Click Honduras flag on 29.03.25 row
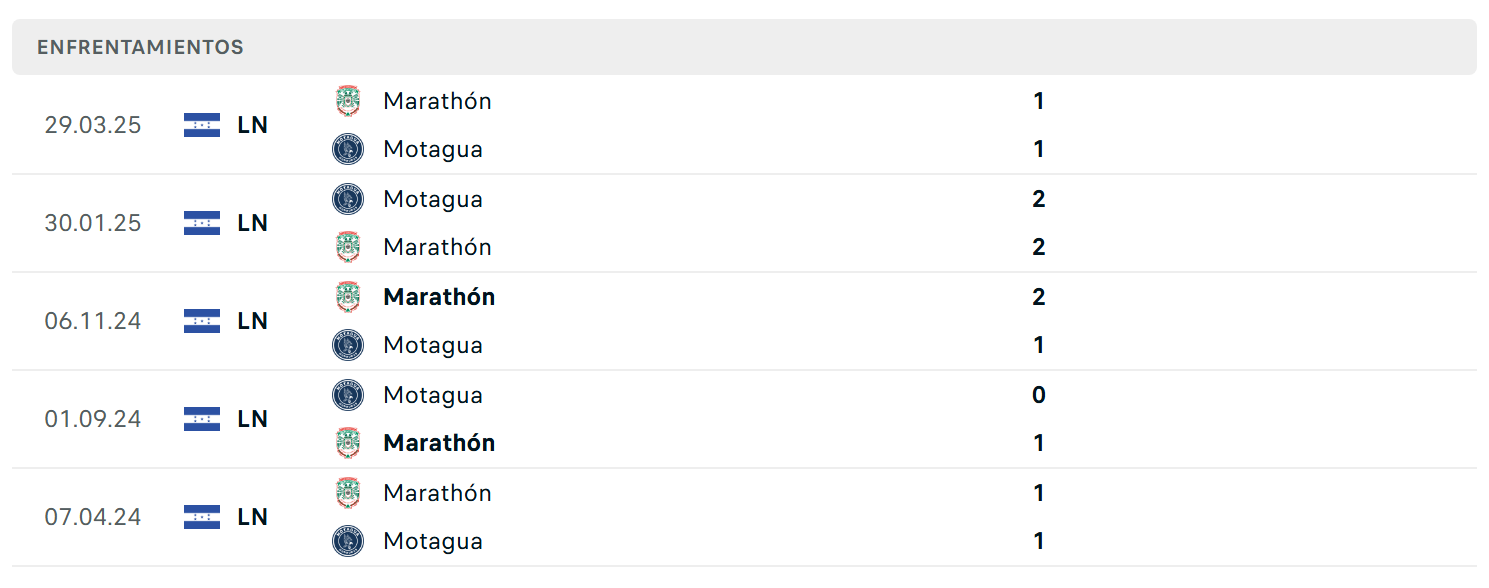This screenshot has width=1489, height=588. (202, 125)
